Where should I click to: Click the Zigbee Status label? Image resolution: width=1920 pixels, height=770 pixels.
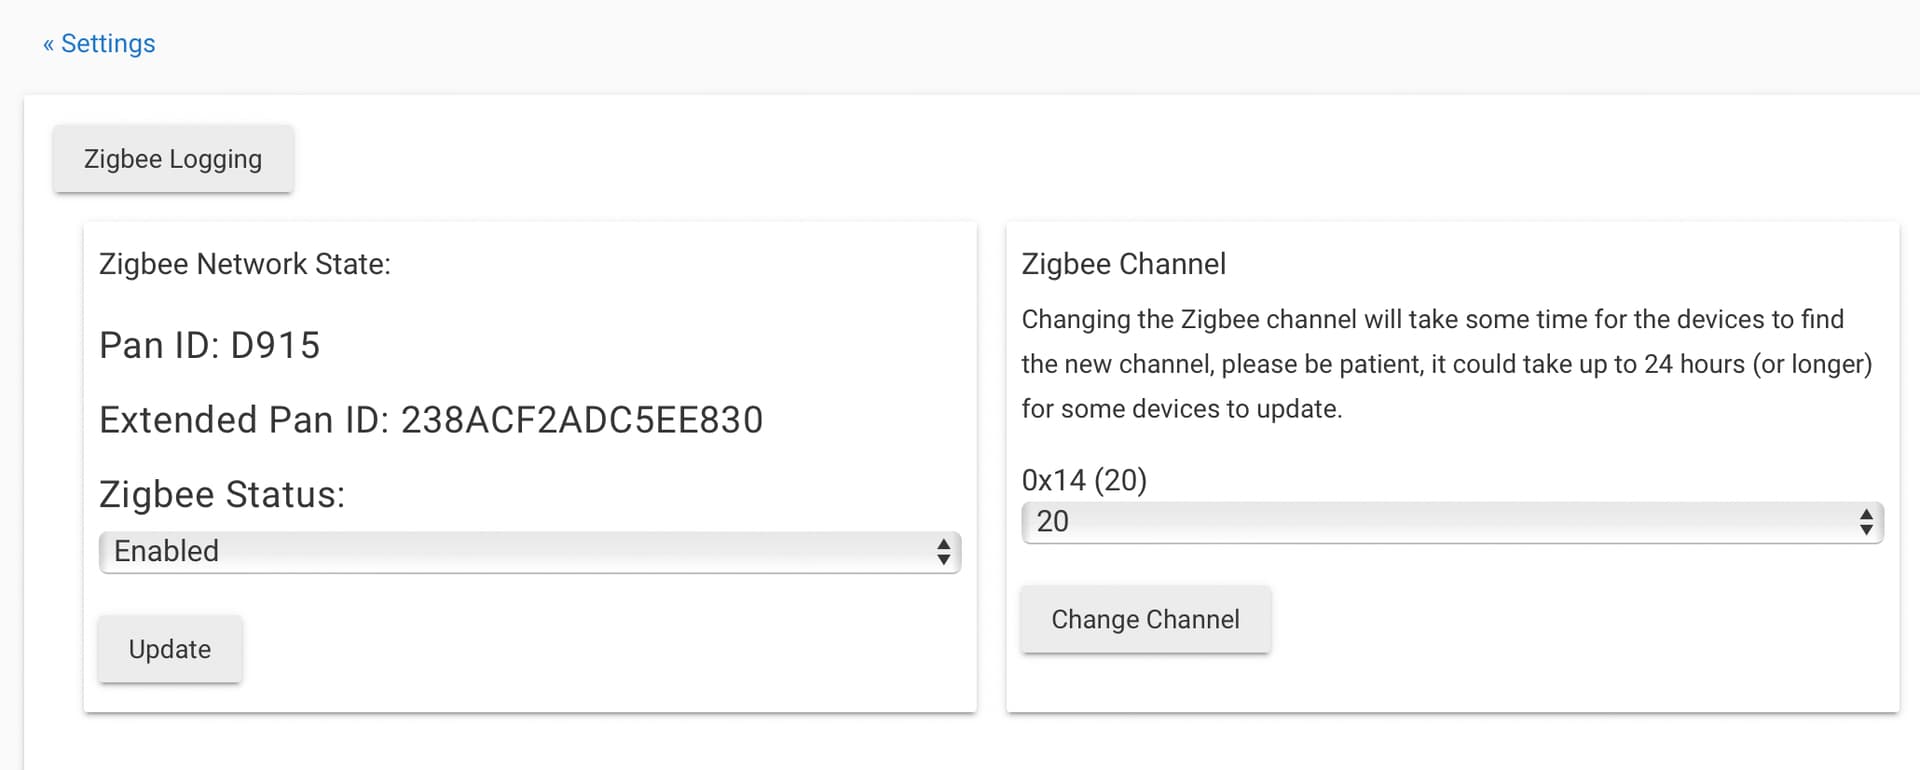[x=222, y=495]
